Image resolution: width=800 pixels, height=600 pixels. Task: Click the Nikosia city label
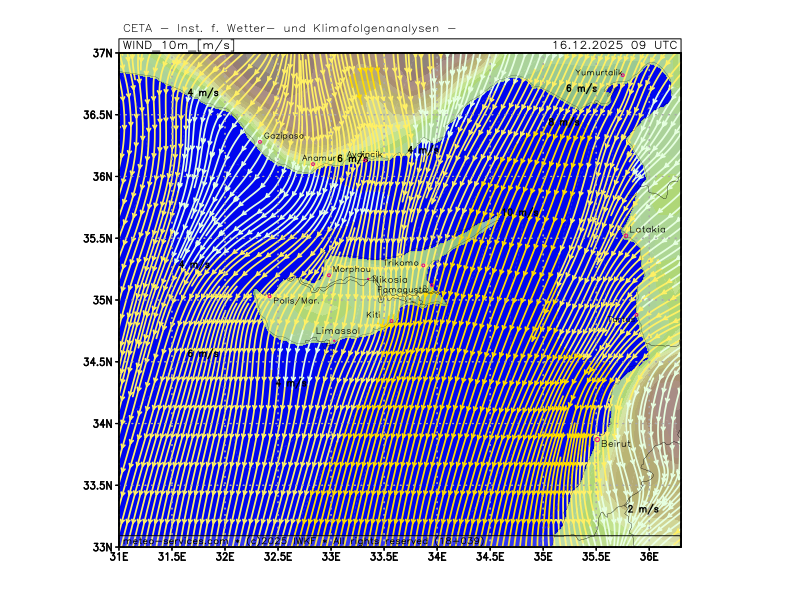[390, 279]
